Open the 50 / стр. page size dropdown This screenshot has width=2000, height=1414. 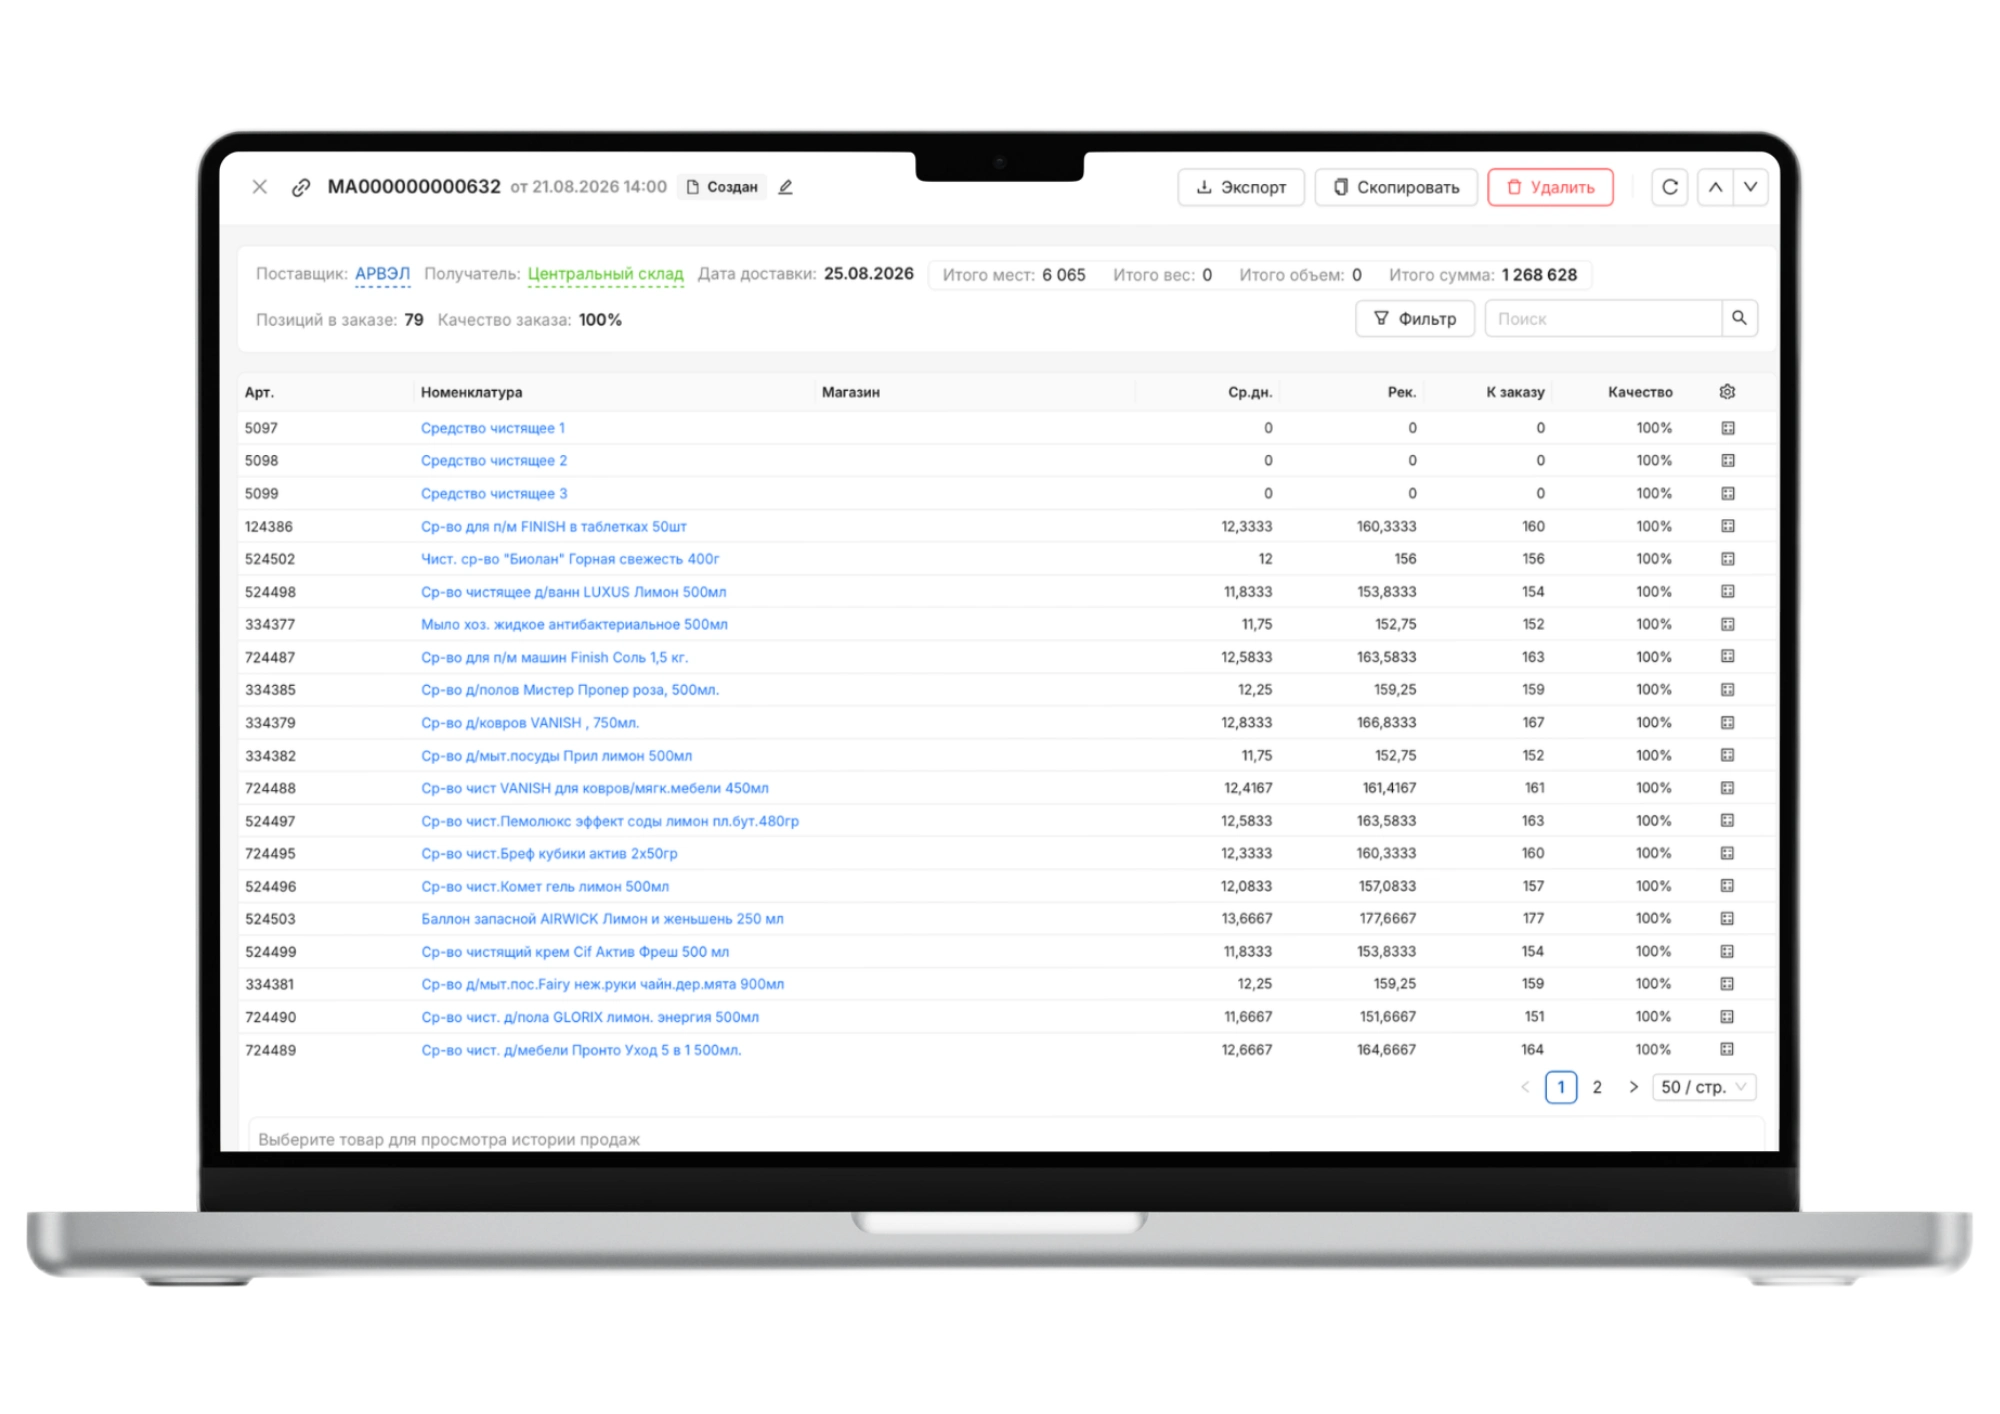tap(1704, 1087)
